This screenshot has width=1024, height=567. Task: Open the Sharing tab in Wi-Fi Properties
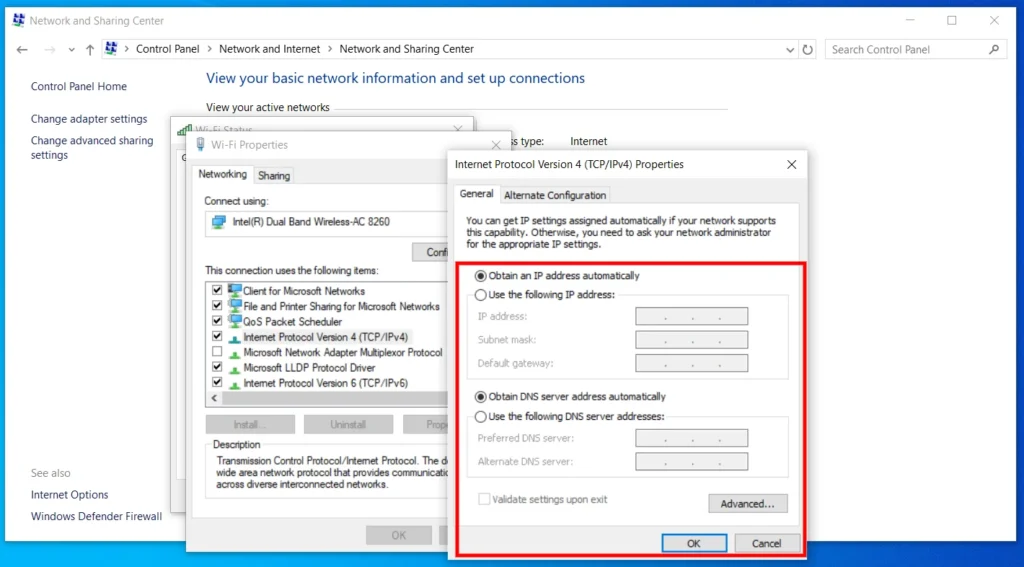click(x=274, y=176)
